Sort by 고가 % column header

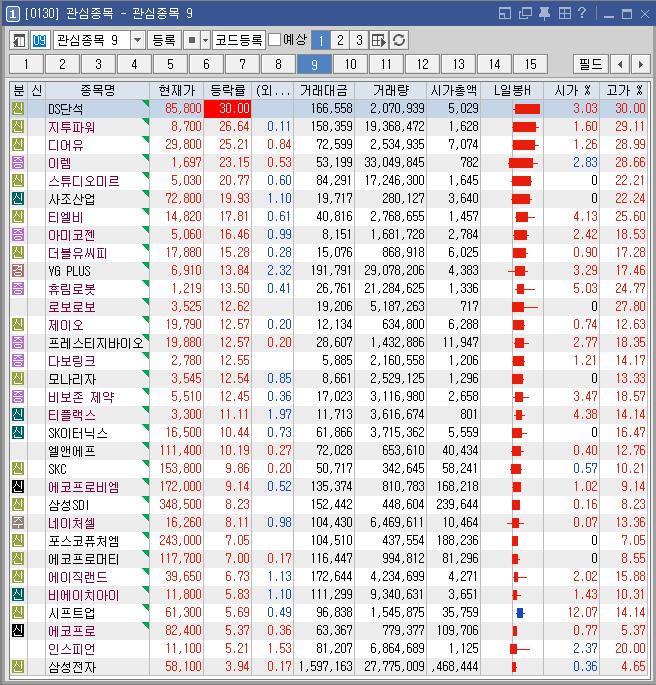[625, 90]
